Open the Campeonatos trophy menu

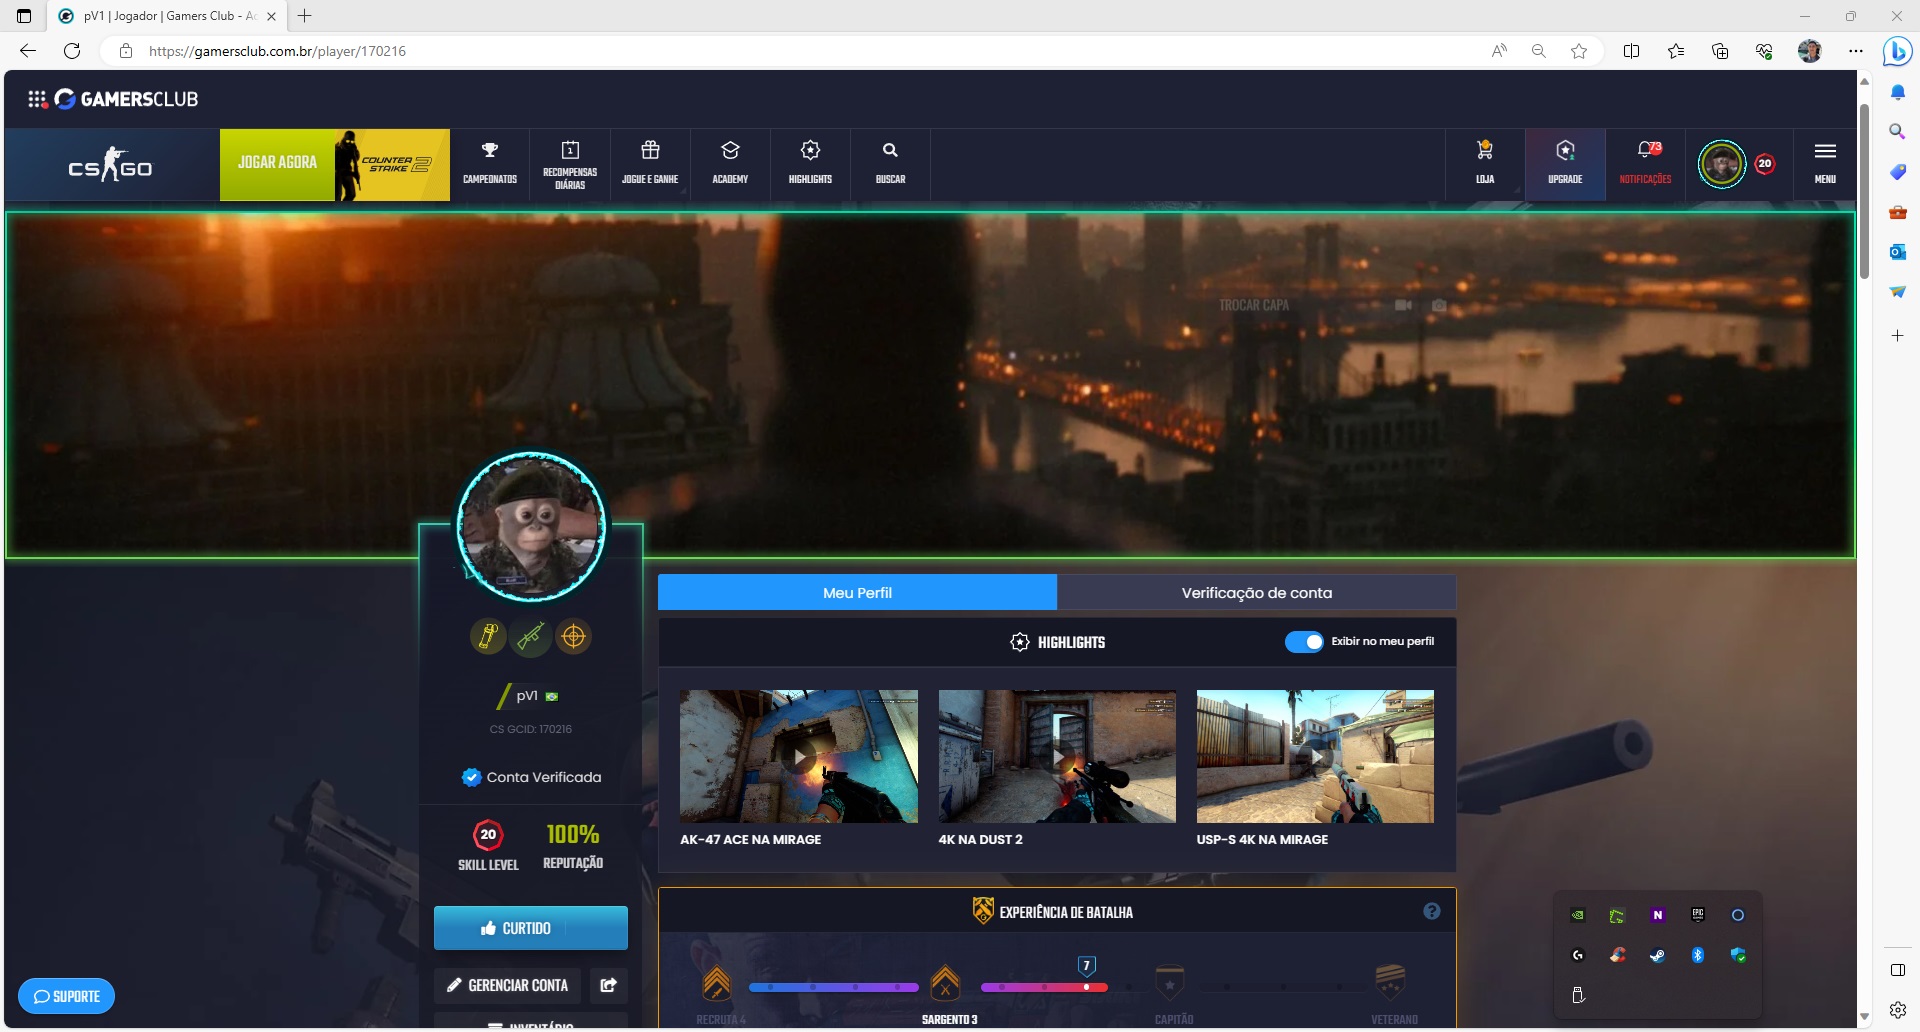pos(490,164)
